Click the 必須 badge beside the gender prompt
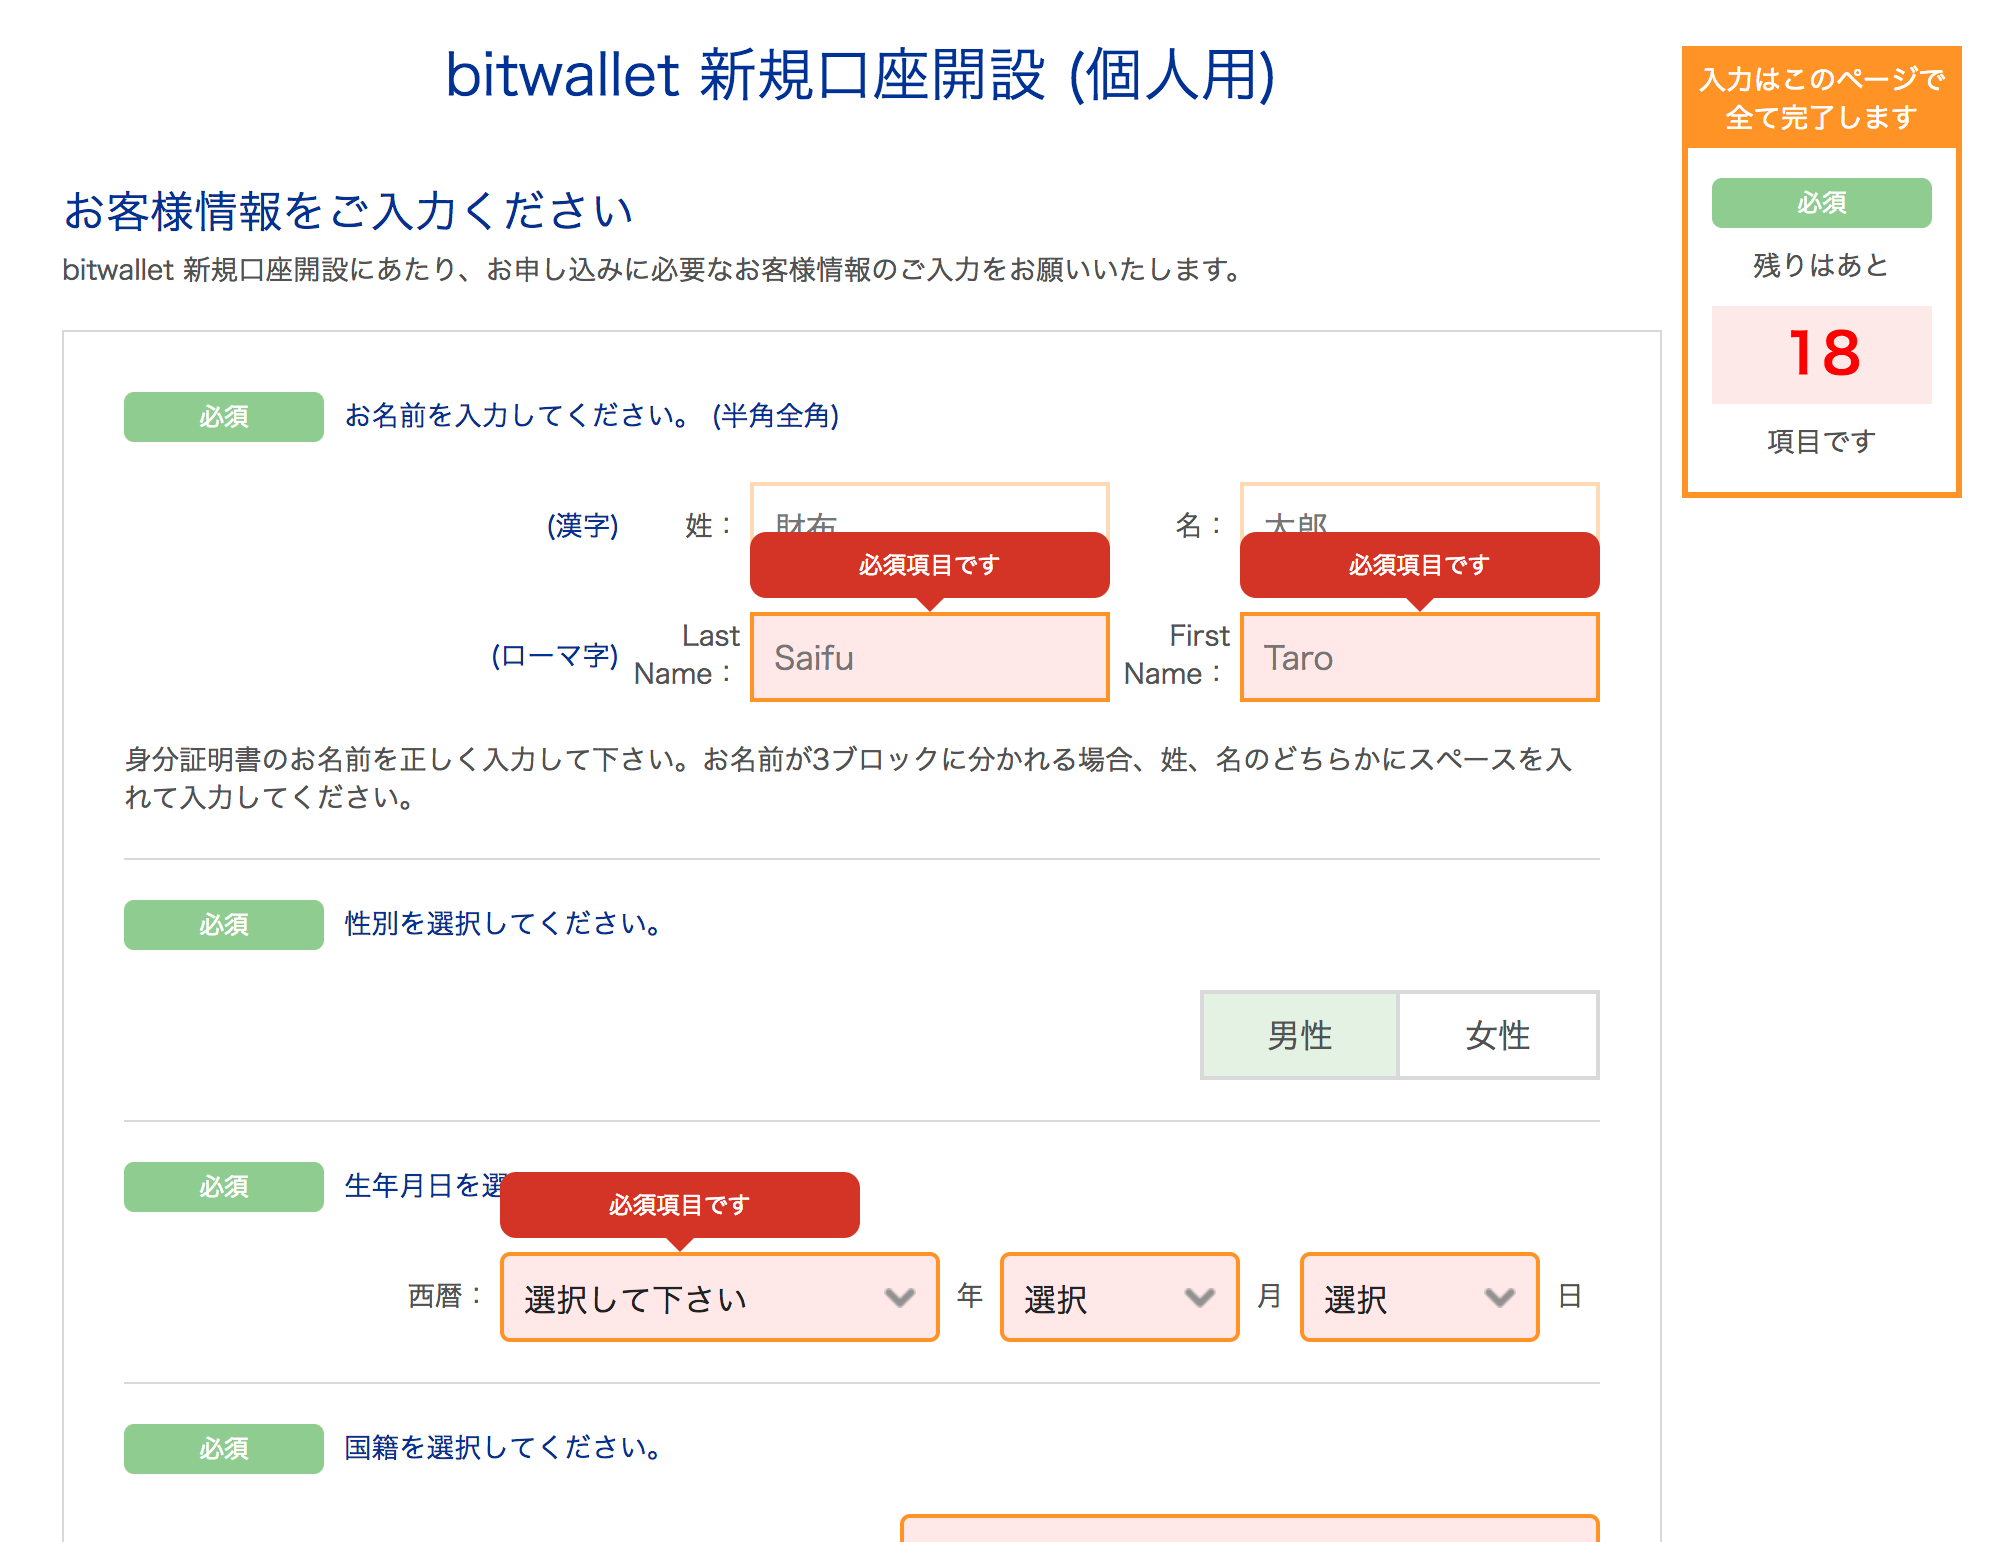The height and width of the screenshot is (1542, 2016). [x=224, y=925]
